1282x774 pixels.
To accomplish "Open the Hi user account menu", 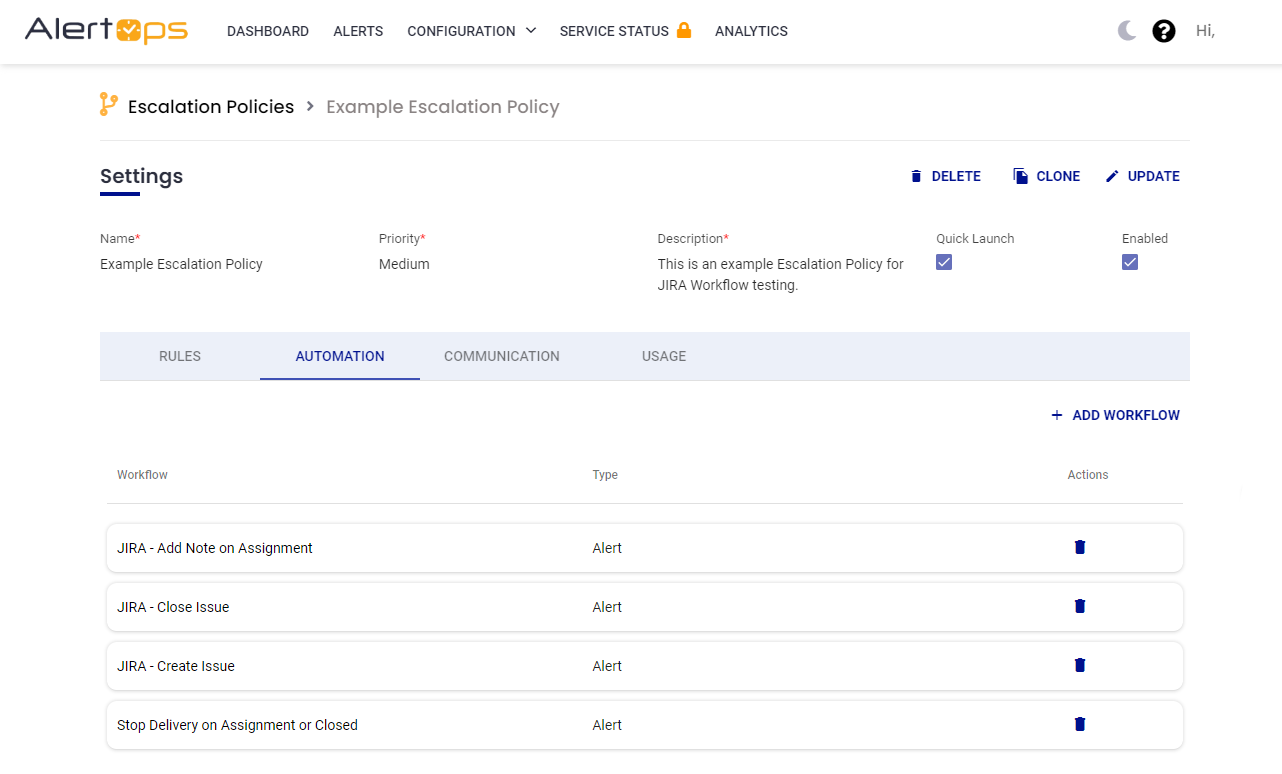I will point(1205,31).
